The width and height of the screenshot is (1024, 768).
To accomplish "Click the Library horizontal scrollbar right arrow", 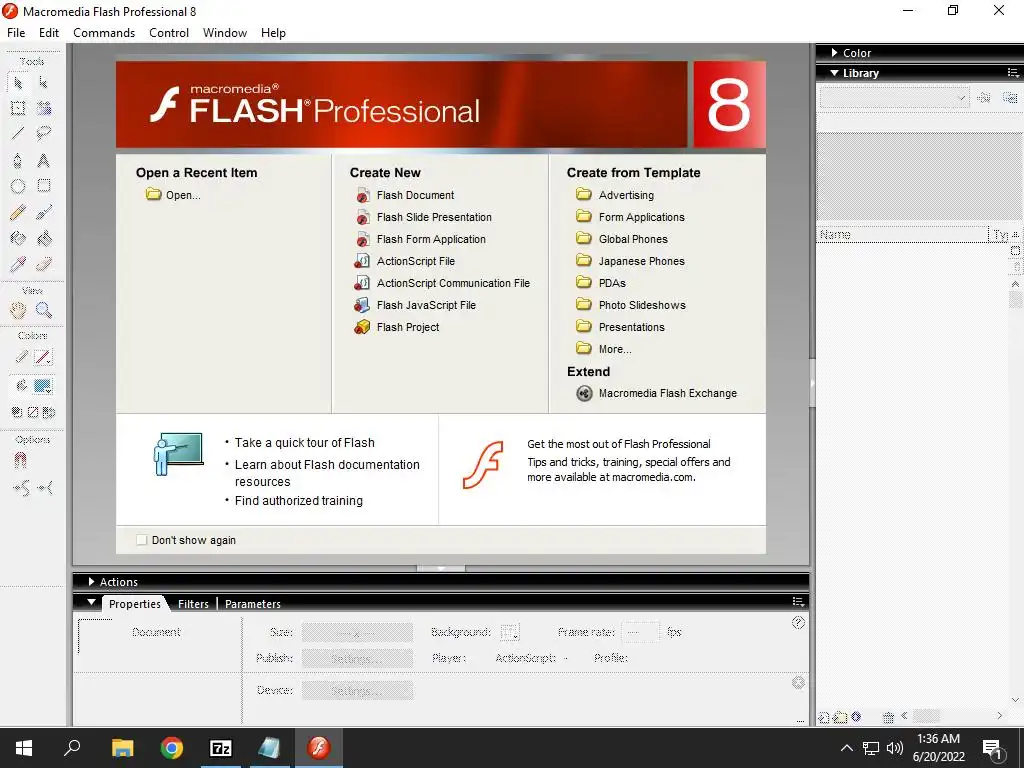I will pyautogui.click(x=999, y=716).
